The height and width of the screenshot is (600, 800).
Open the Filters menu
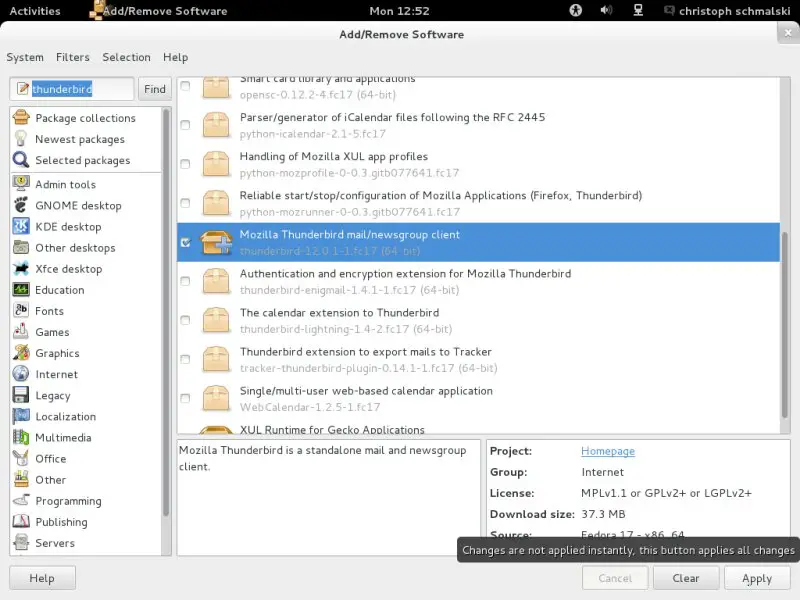[x=72, y=57]
